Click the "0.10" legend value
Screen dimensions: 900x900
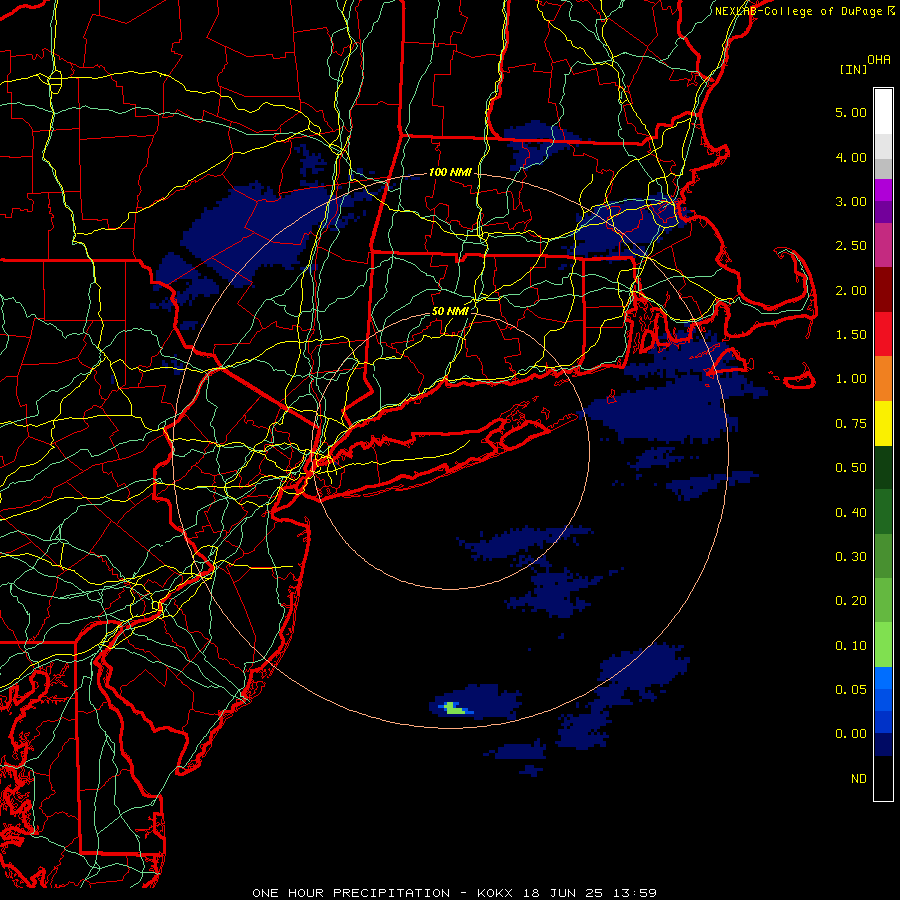coord(851,646)
